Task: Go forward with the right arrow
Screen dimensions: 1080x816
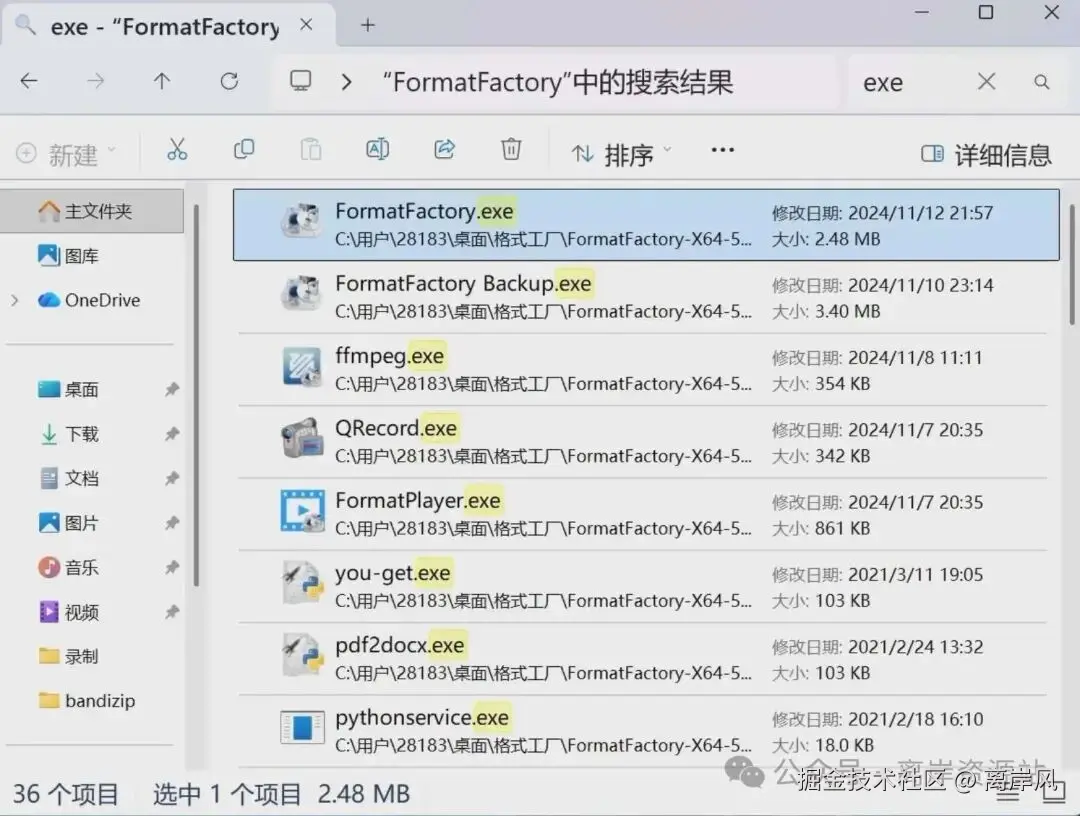Action: [x=96, y=81]
